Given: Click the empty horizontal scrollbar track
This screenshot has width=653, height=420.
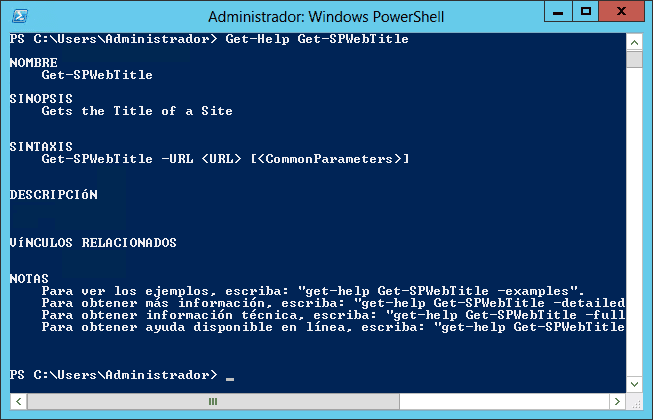Looking at the screenshot, I should point(504,402).
